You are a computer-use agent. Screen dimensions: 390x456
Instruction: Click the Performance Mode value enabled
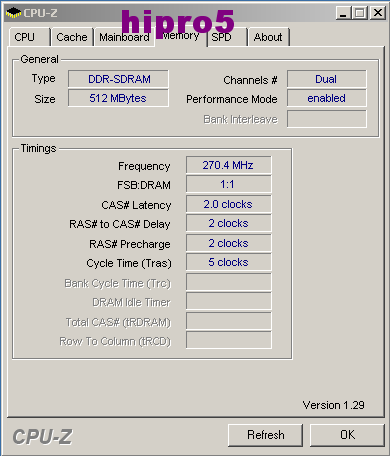coord(327,98)
